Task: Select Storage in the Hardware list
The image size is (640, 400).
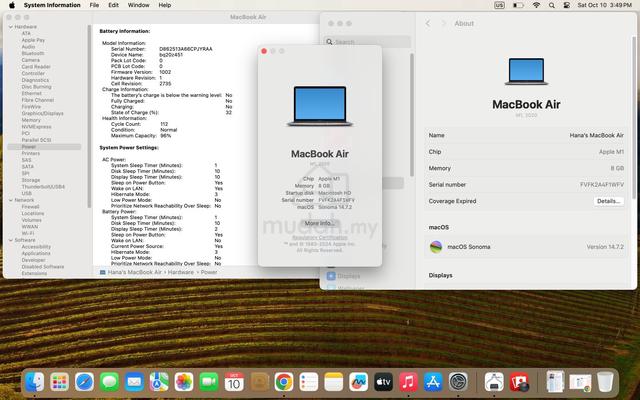Action: point(31,180)
